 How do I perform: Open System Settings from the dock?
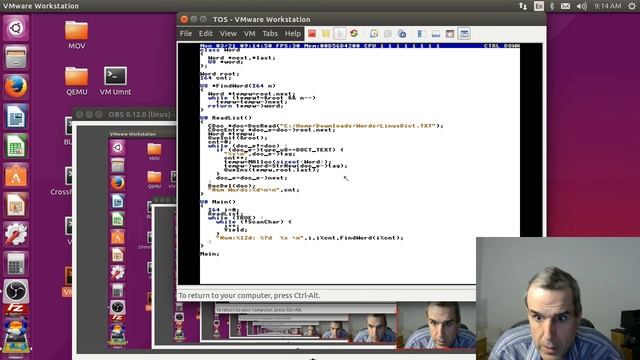[16, 234]
